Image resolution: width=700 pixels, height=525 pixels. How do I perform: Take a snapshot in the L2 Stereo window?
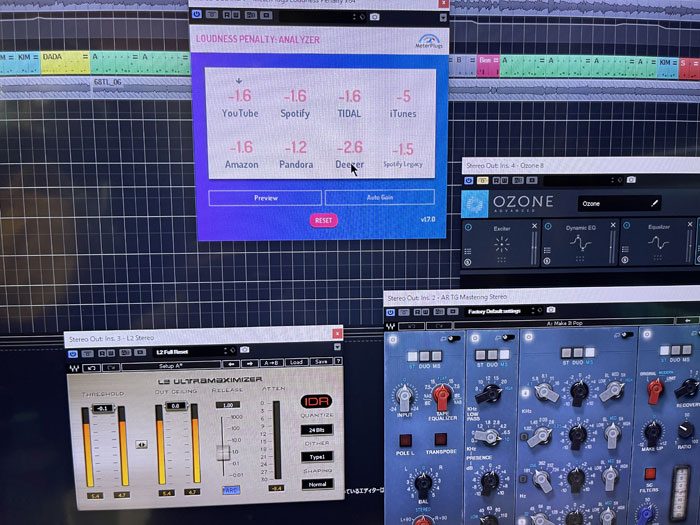tap(244, 350)
